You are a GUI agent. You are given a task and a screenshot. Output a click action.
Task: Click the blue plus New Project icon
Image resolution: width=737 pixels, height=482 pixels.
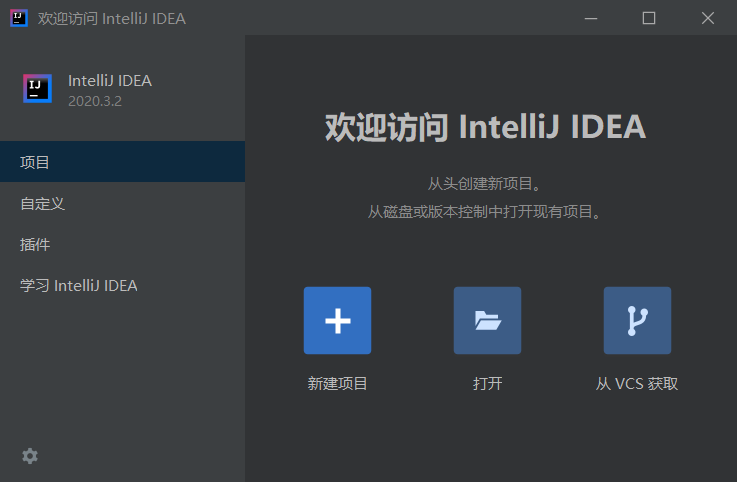click(x=337, y=320)
